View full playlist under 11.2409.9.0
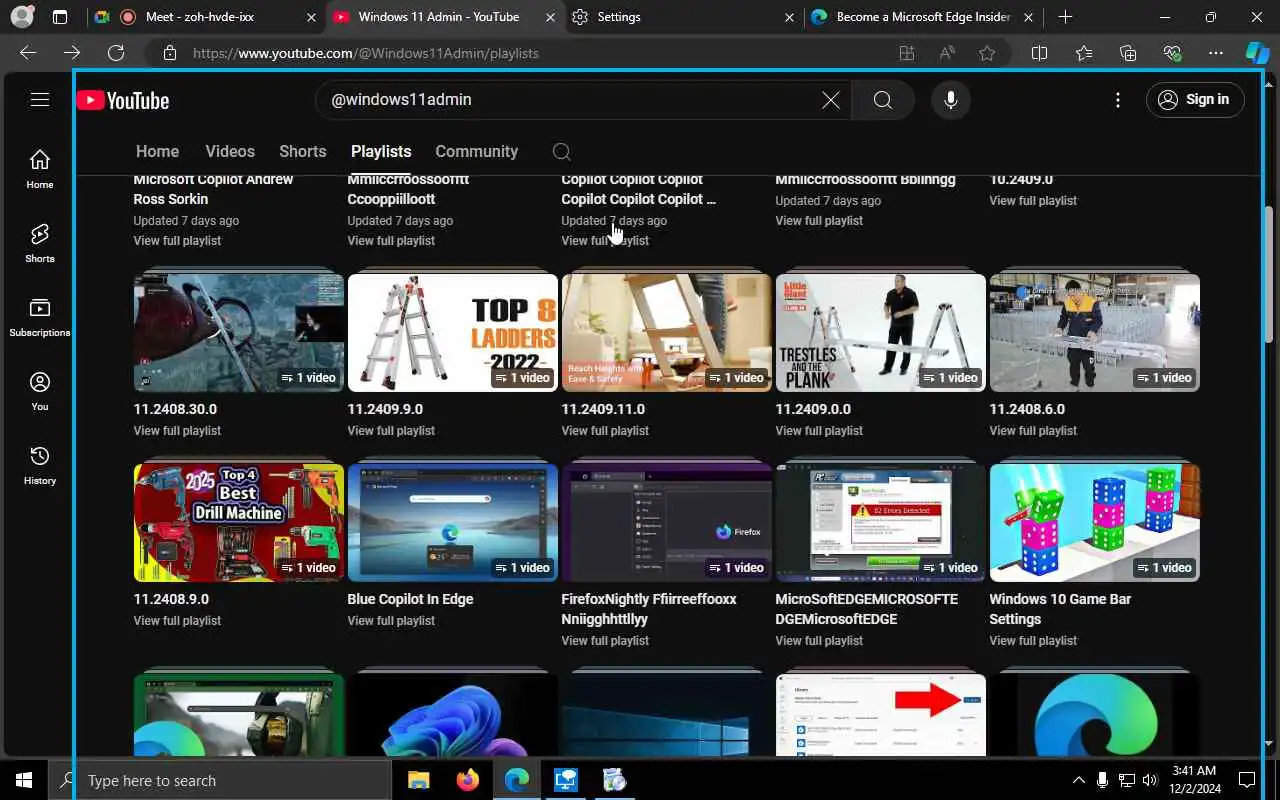 pos(391,431)
